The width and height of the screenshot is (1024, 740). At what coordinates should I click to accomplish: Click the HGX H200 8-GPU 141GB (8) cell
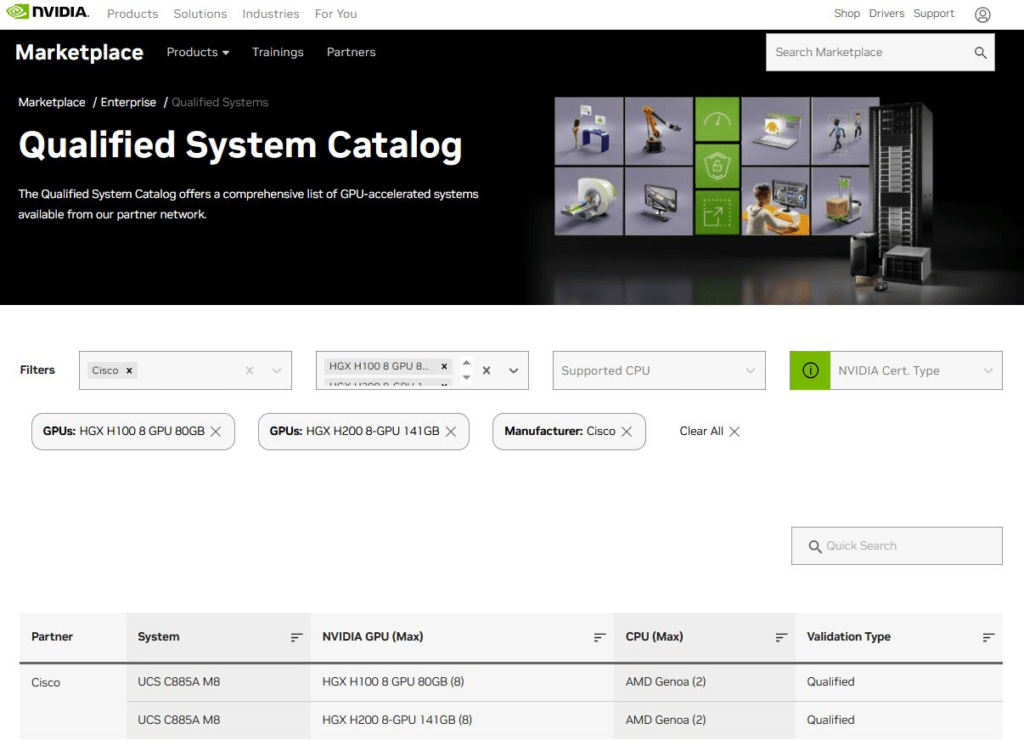pos(397,720)
